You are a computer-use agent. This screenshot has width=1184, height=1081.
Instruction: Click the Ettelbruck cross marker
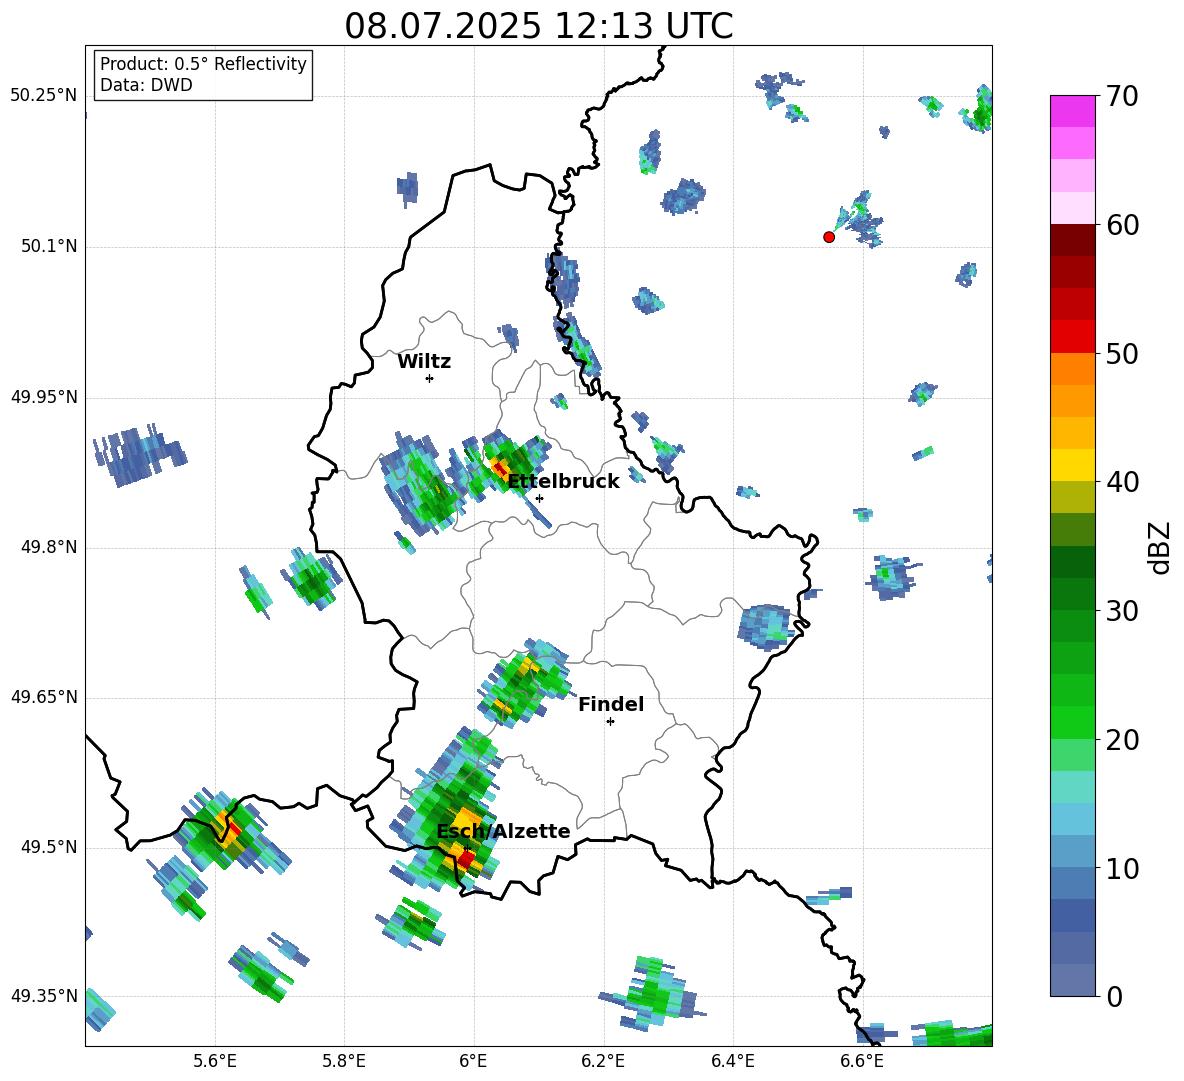click(x=539, y=498)
